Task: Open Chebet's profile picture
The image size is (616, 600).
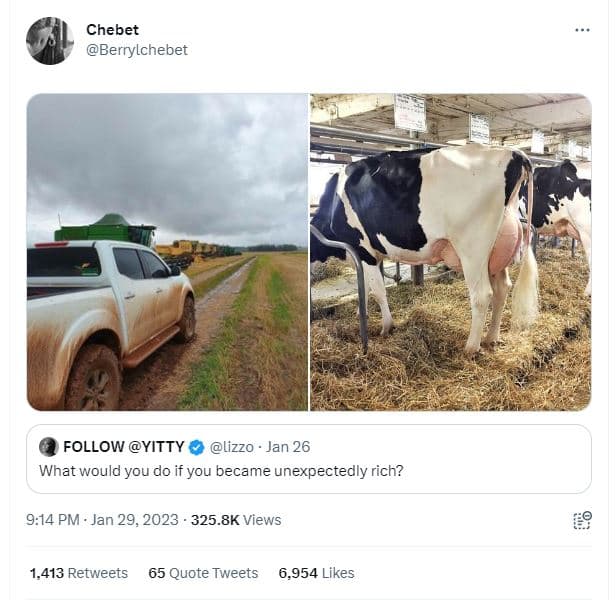Action: pos(49,41)
